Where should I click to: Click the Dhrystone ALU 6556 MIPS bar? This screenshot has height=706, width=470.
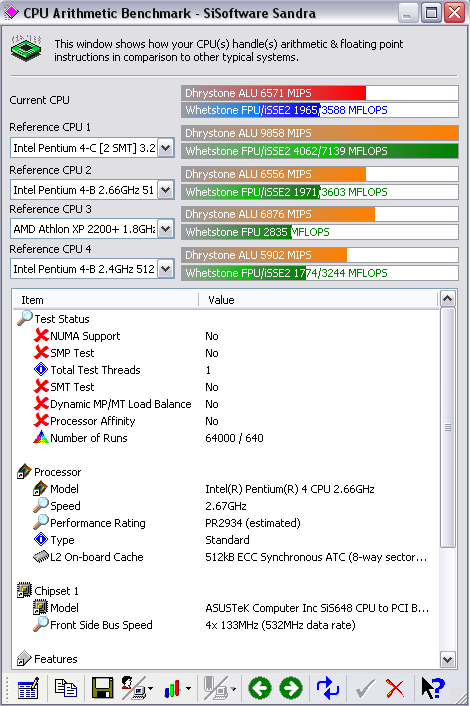320,174
